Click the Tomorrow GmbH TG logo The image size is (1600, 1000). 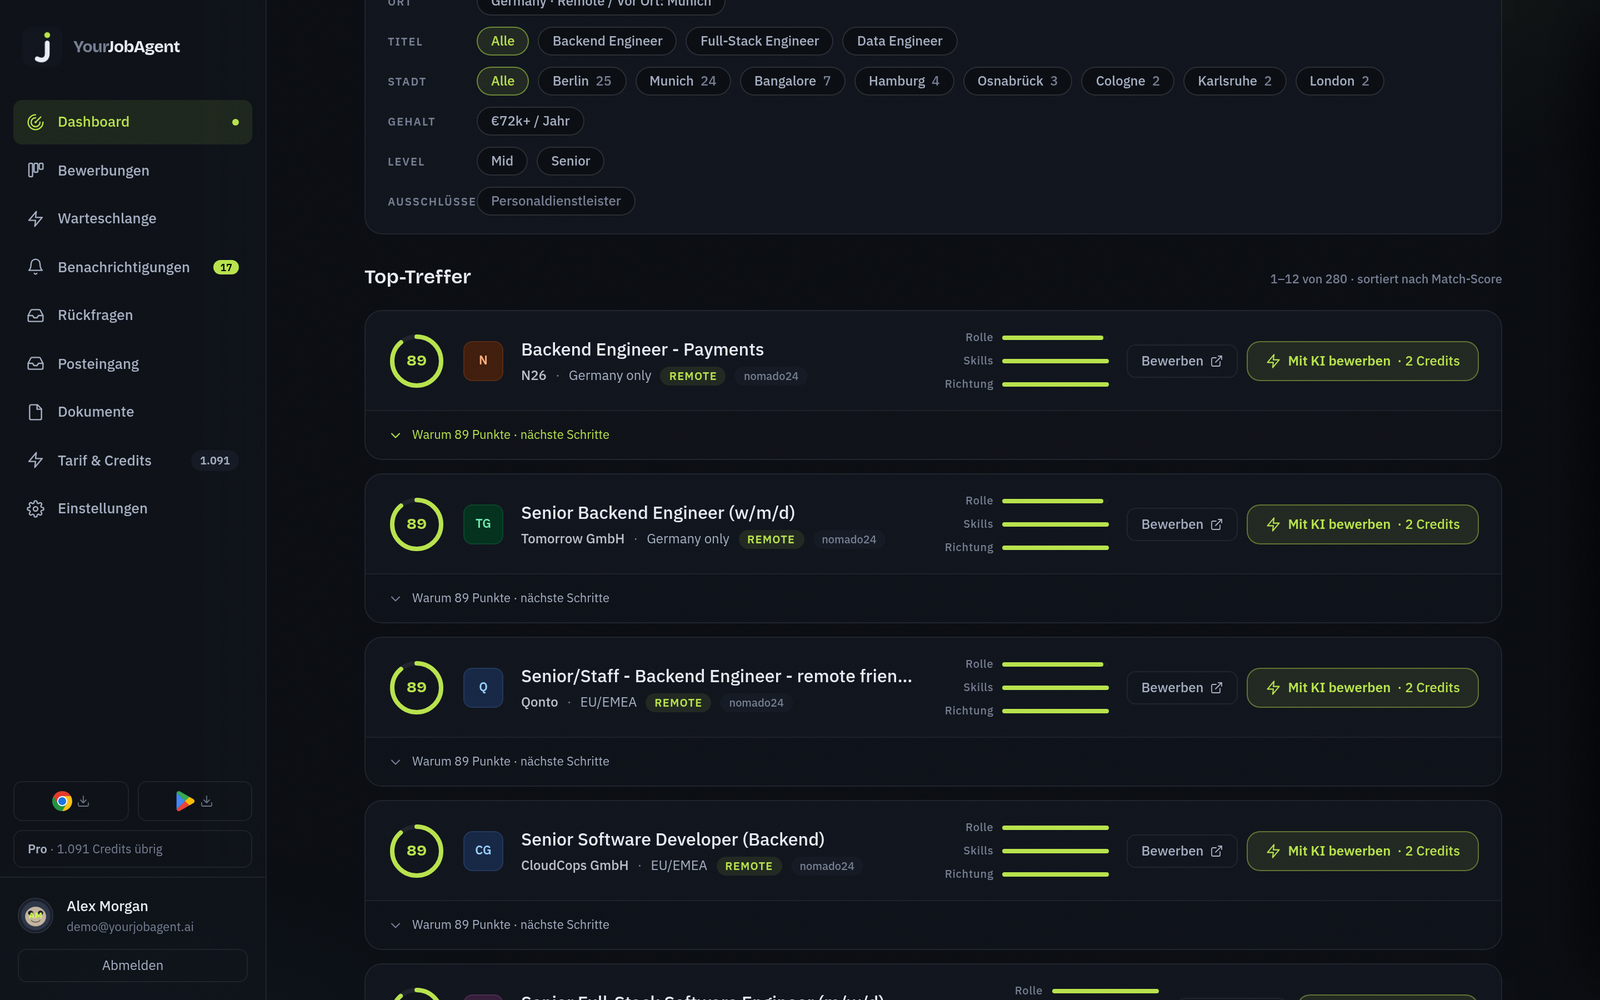coord(483,524)
